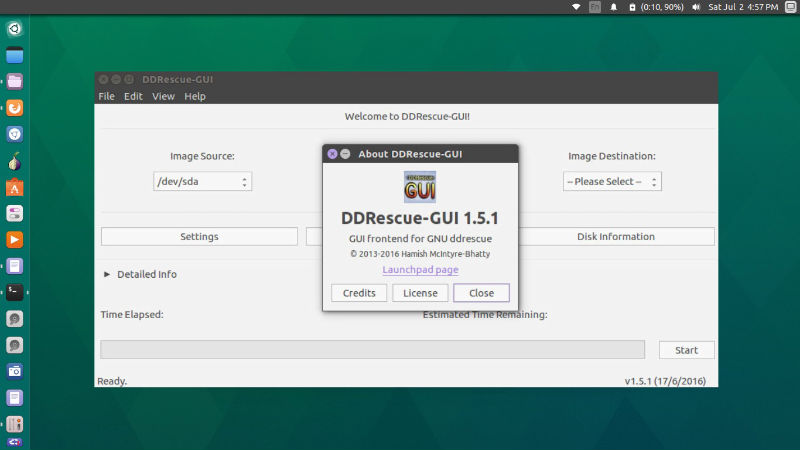Open the notification bell indicator
Viewport: 800px width, 450px height.
(x=614, y=7)
